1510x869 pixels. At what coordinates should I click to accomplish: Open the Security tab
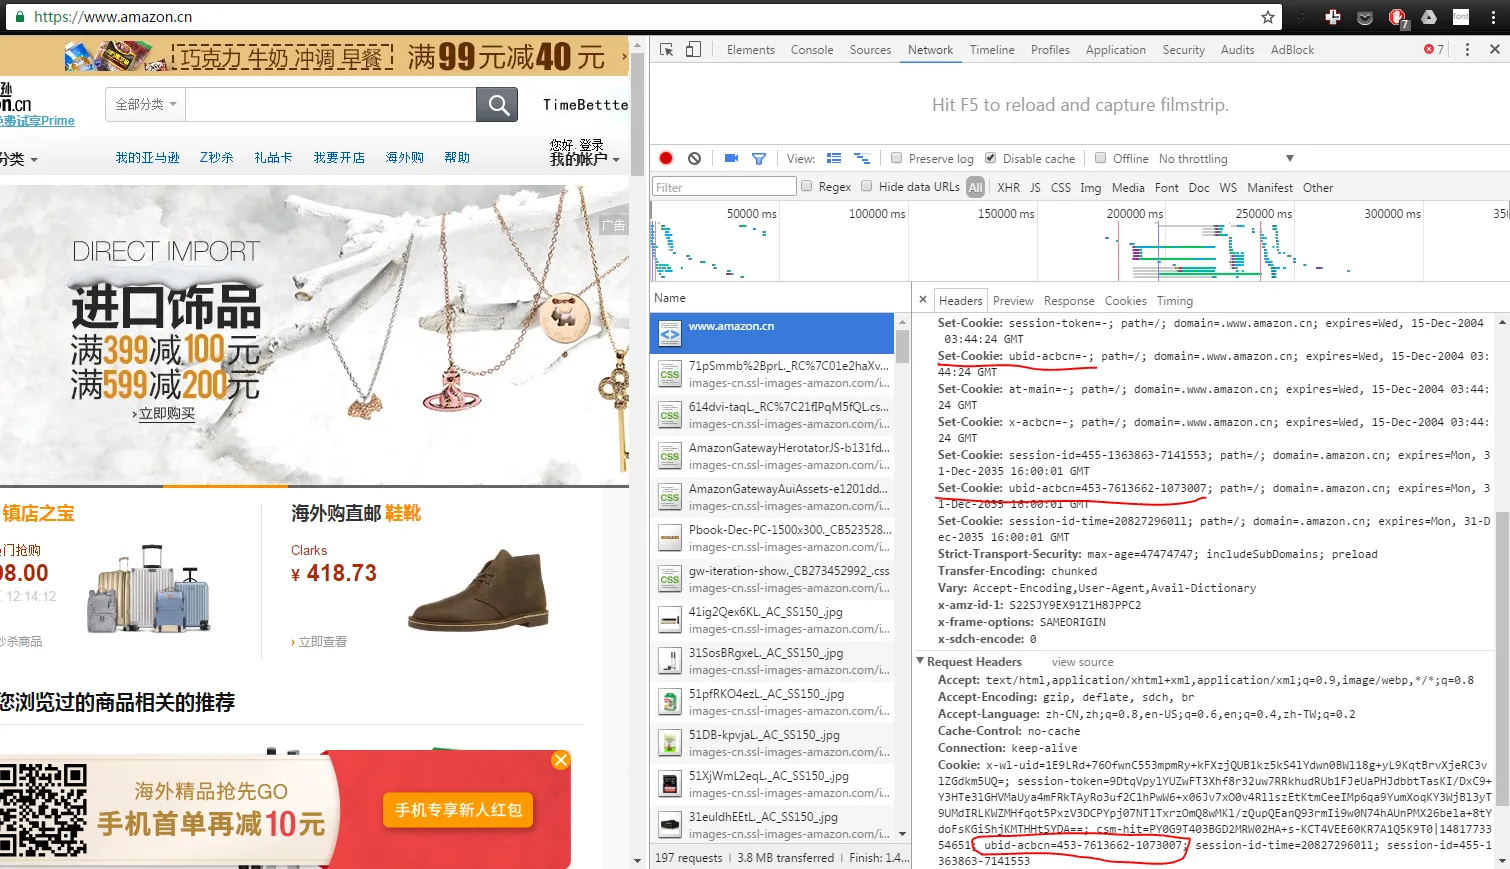1183,49
